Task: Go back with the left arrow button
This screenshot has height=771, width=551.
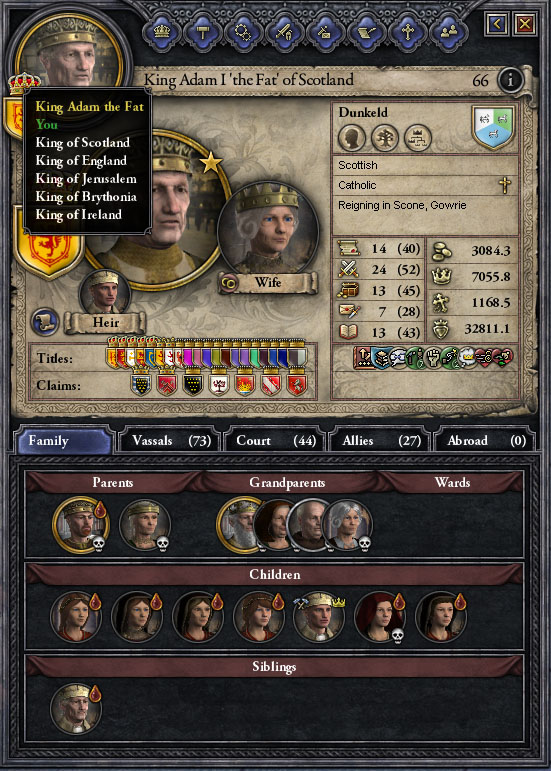Action: (496, 23)
